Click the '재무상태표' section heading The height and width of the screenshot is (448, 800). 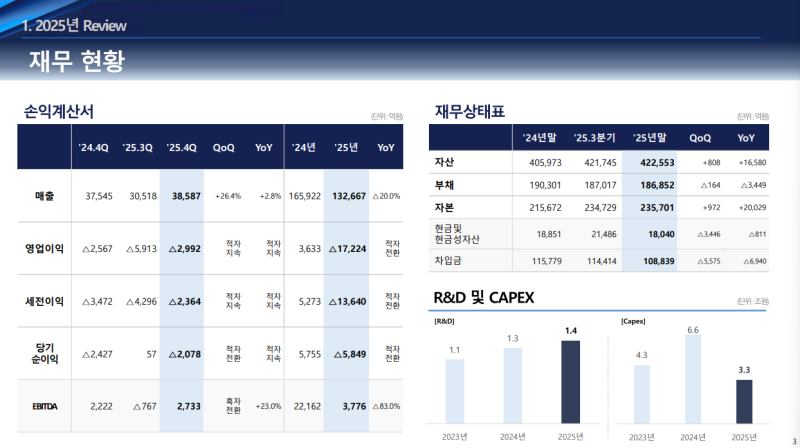[470, 110]
